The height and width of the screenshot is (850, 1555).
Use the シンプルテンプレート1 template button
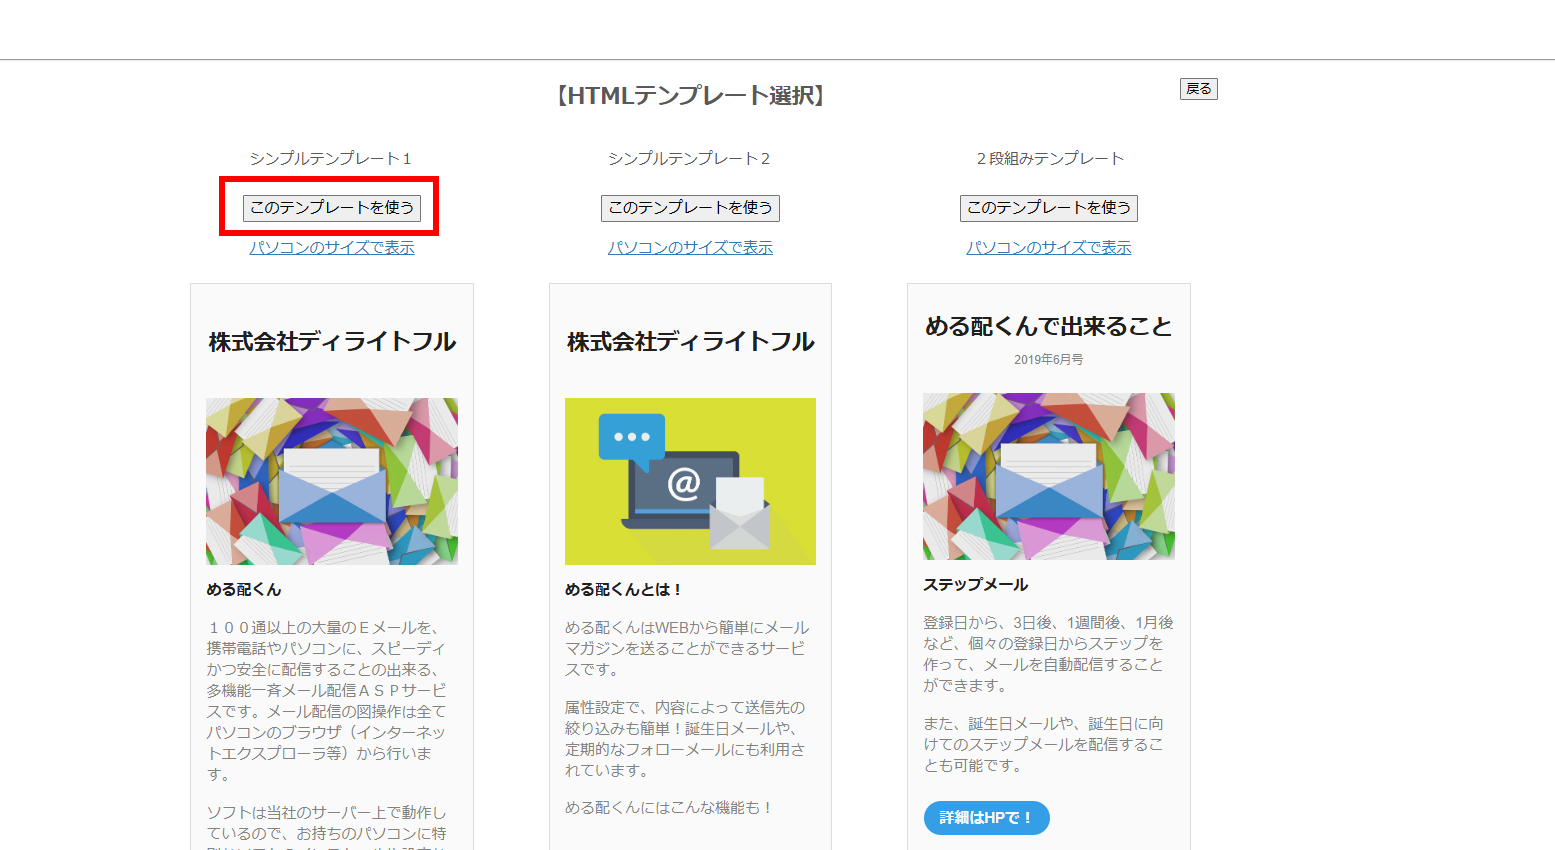[x=331, y=207]
